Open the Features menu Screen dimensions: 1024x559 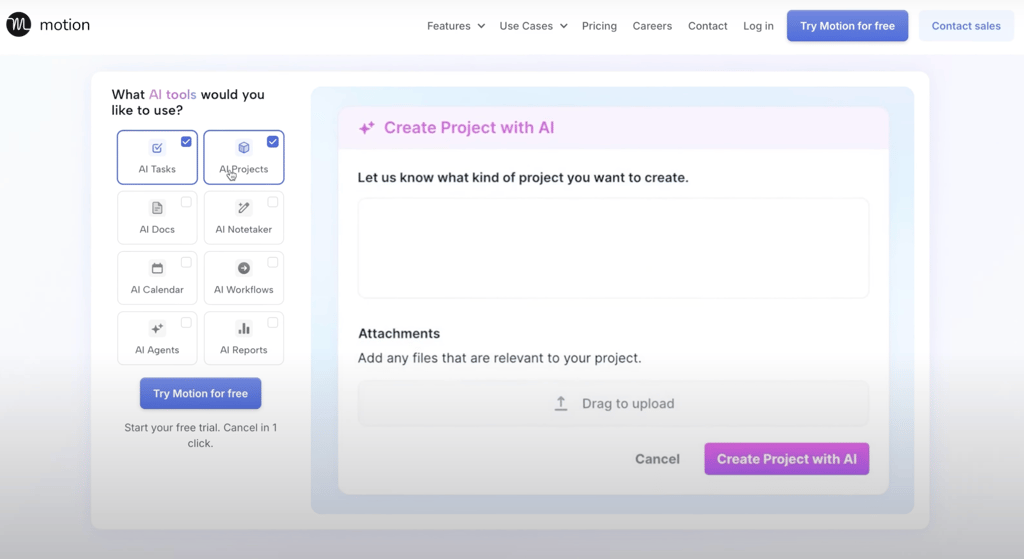[456, 26]
